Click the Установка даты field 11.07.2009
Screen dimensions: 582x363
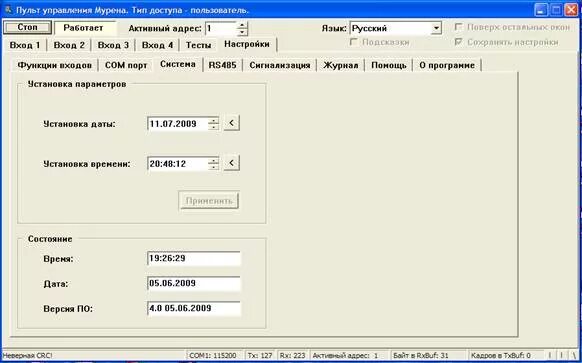pyautogui.click(x=177, y=124)
